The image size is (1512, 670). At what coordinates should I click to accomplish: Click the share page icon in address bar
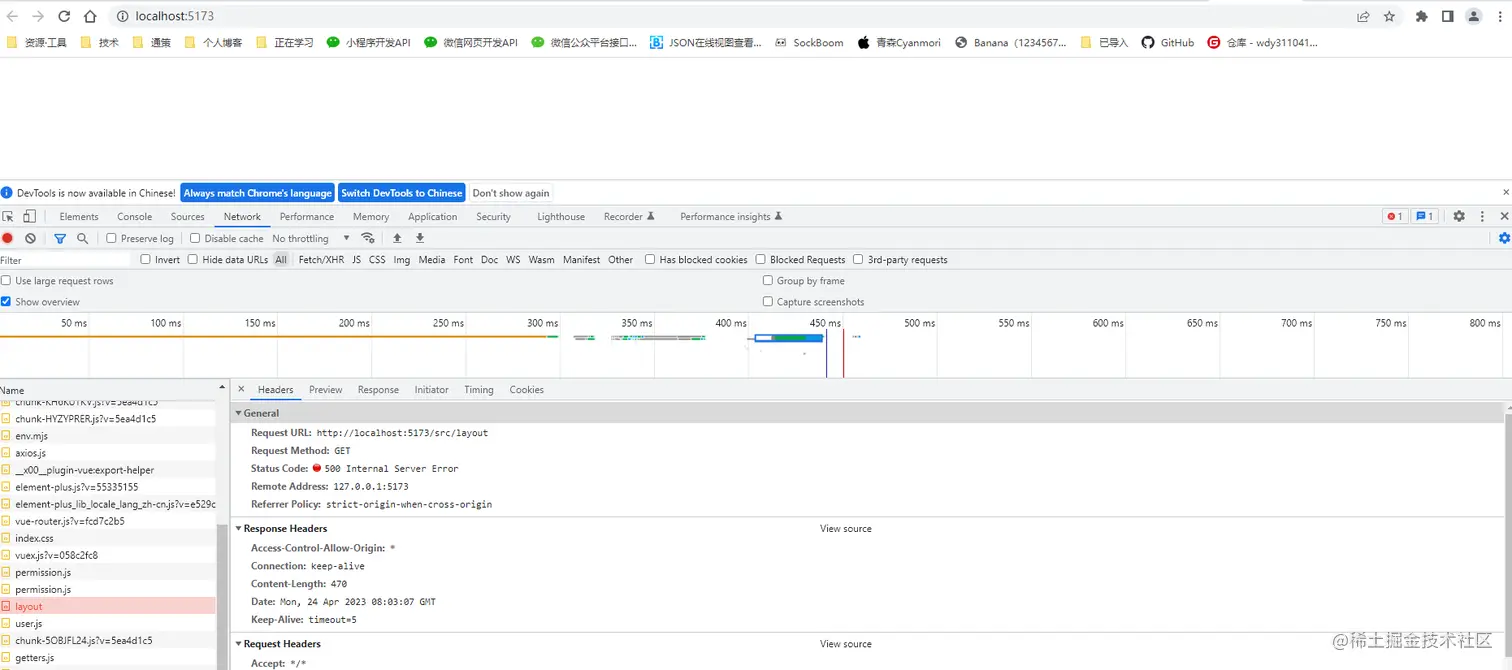pos(1363,16)
